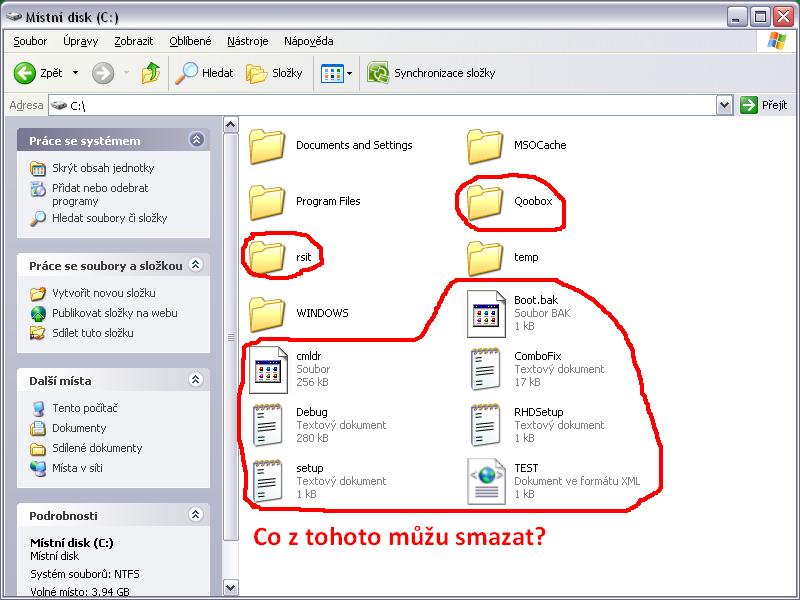
Task: Open the Oblíbené menu
Action: point(190,41)
